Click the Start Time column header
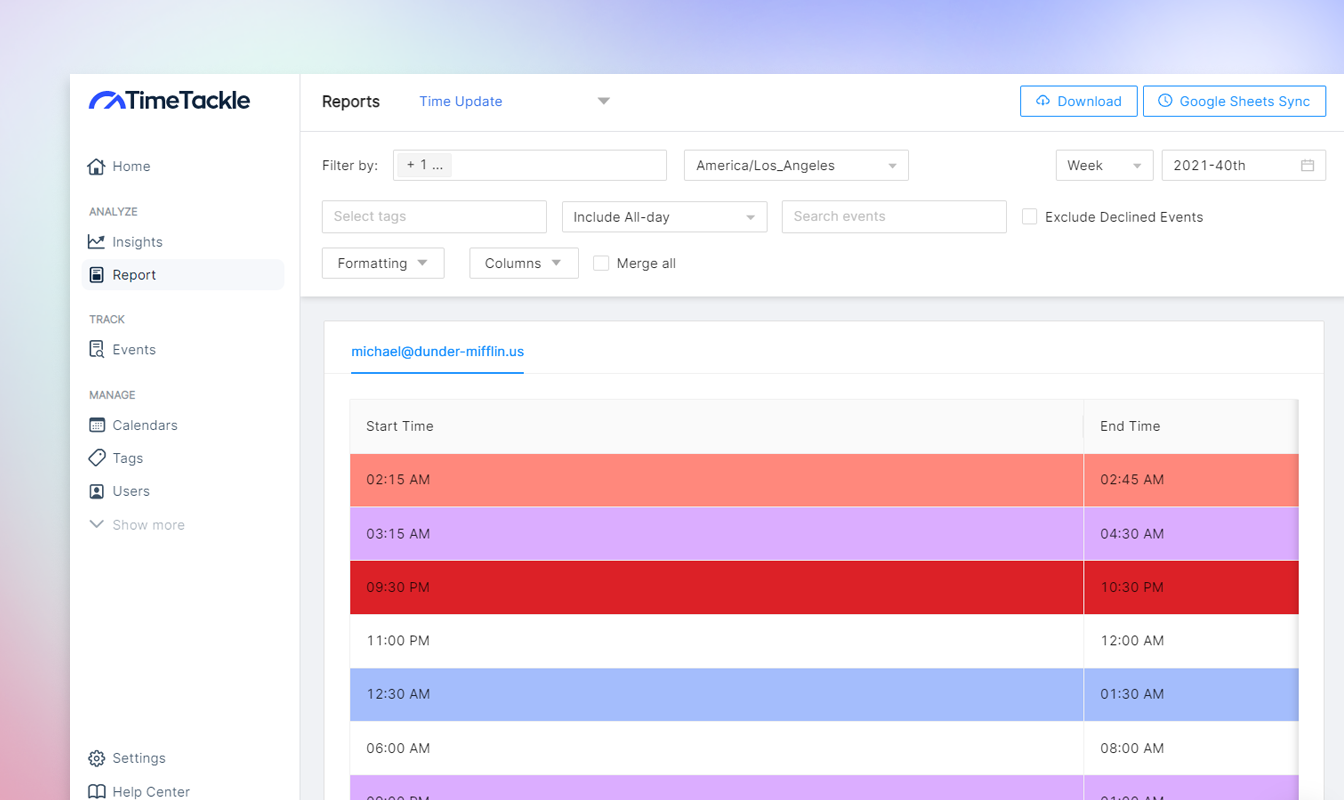 (716, 426)
